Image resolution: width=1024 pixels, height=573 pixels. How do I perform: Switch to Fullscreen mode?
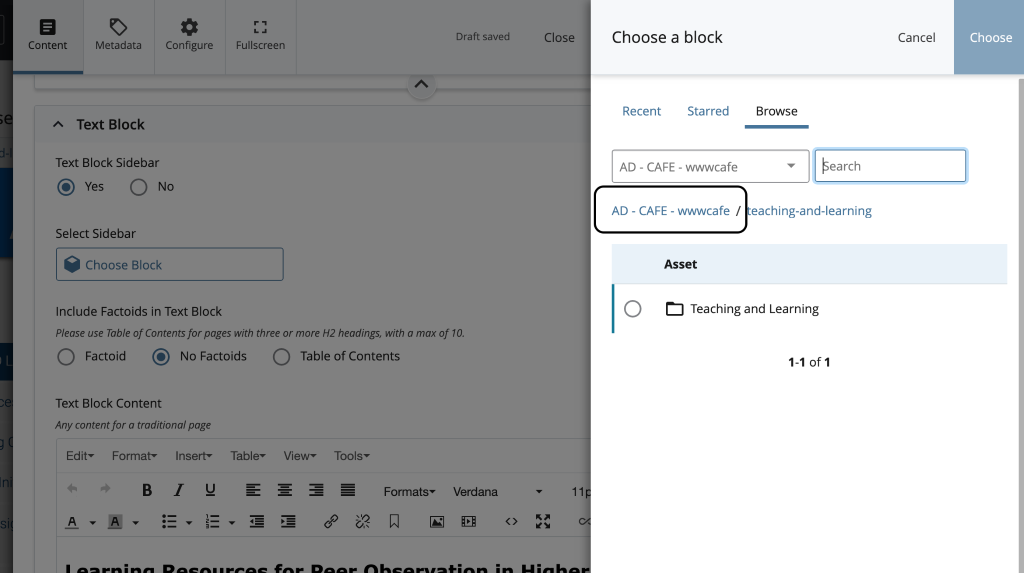[x=261, y=36]
